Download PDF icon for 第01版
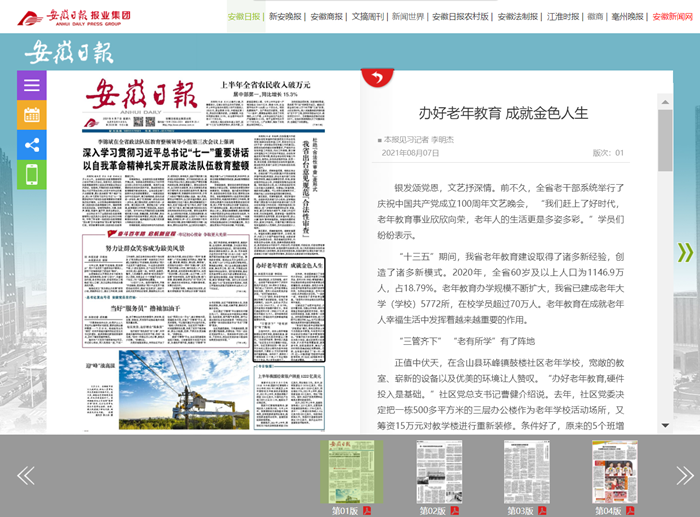700x517 pixels. [x=367, y=510]
